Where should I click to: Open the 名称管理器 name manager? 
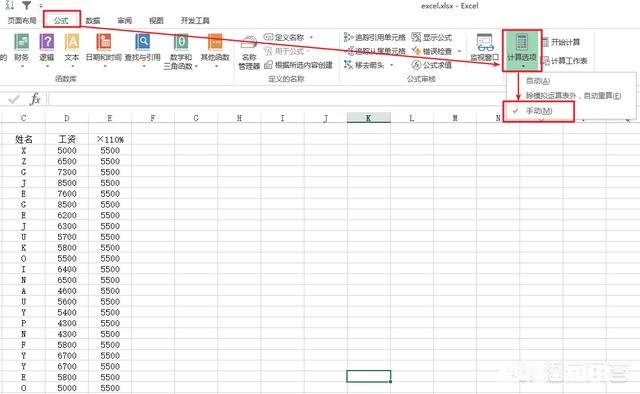(249, 53)
